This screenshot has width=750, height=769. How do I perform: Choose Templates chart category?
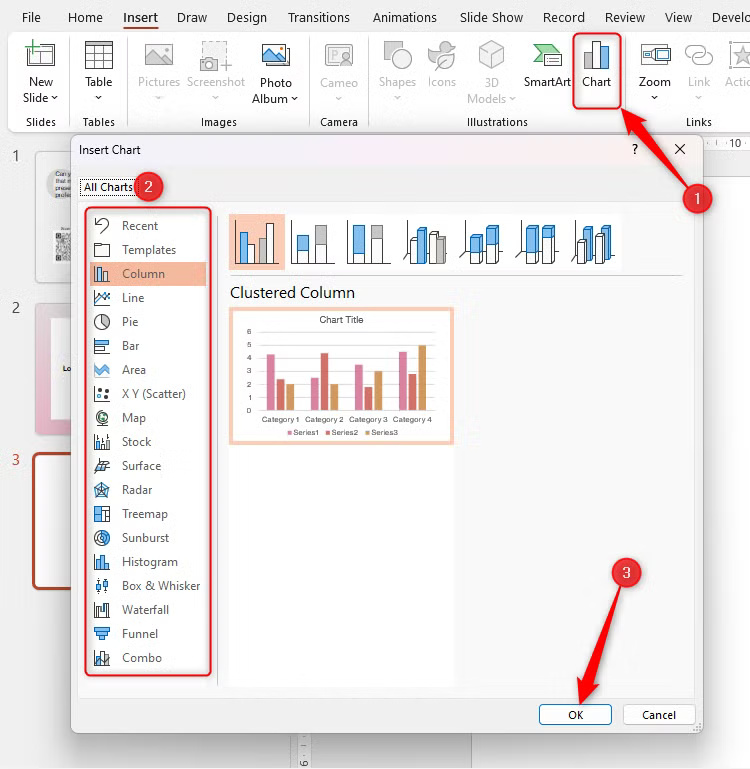coord(148,250)
